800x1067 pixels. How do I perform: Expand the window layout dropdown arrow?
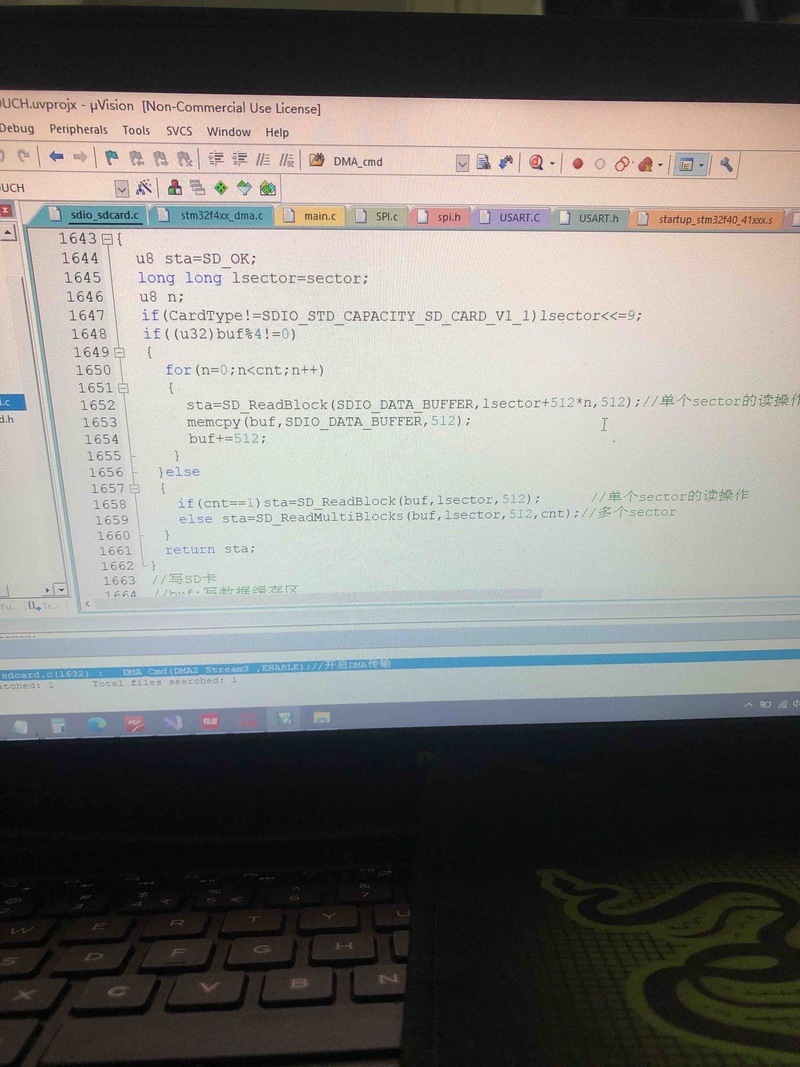(701, 165)
